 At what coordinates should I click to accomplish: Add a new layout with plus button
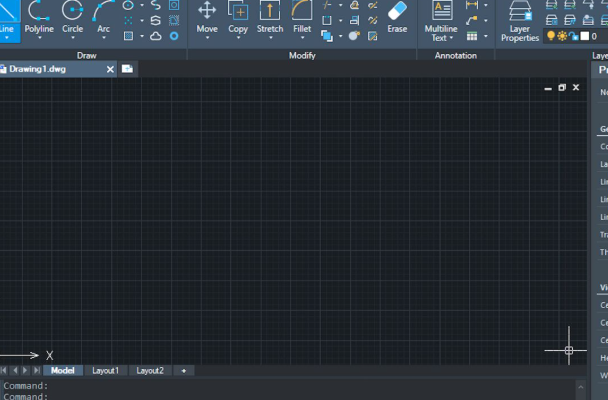183,371
